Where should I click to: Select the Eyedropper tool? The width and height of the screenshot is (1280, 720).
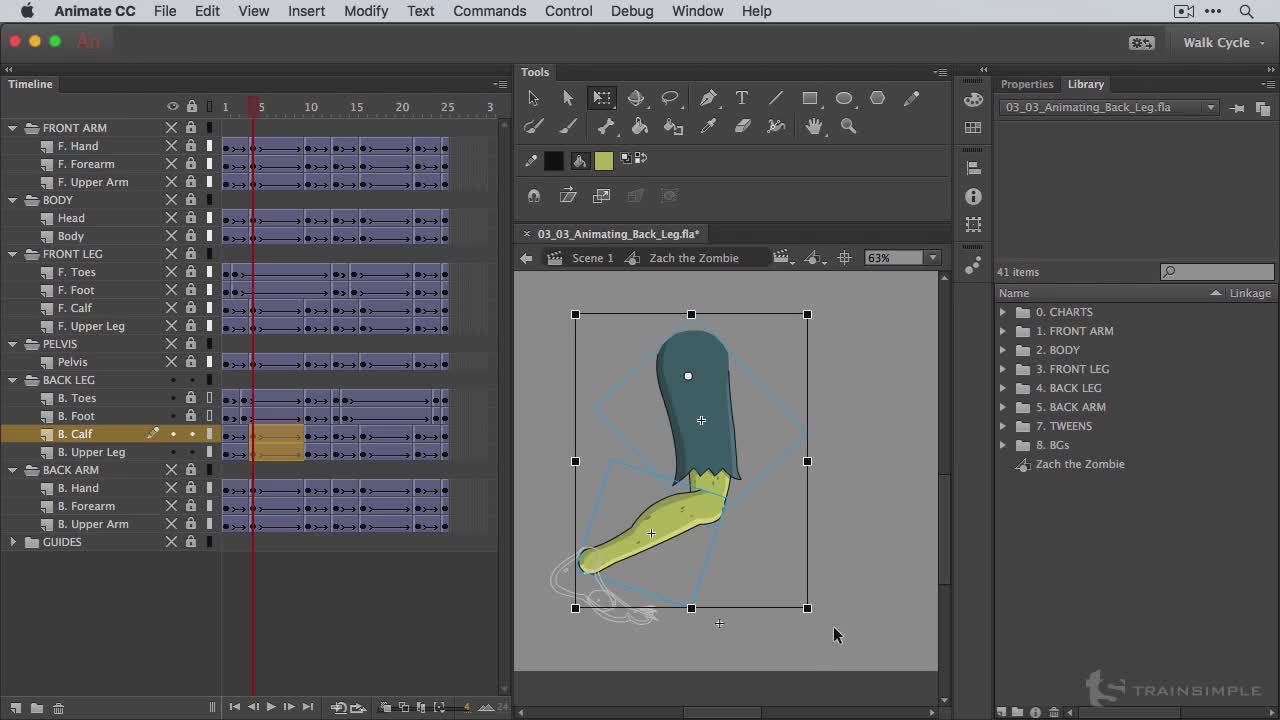click(x=709, y=126)
